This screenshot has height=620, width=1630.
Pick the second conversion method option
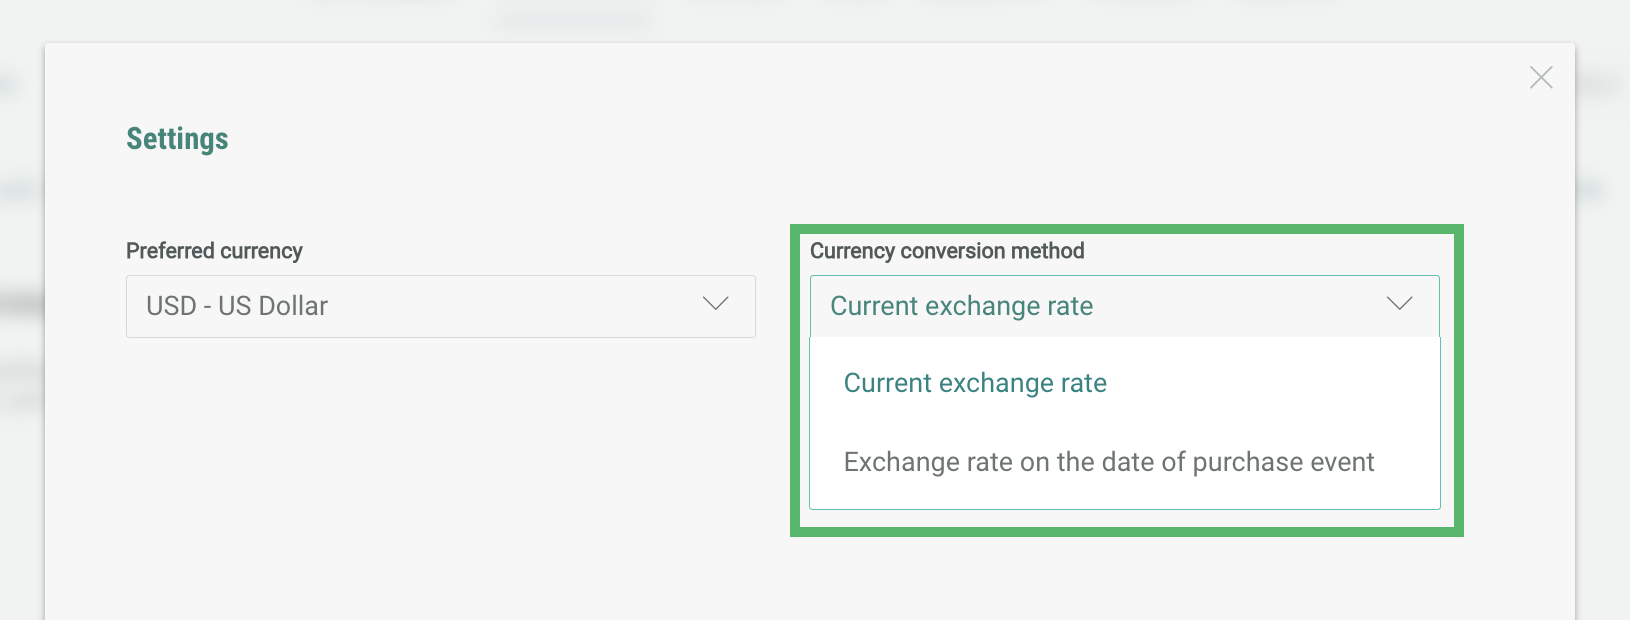(x=1108, y=462)
